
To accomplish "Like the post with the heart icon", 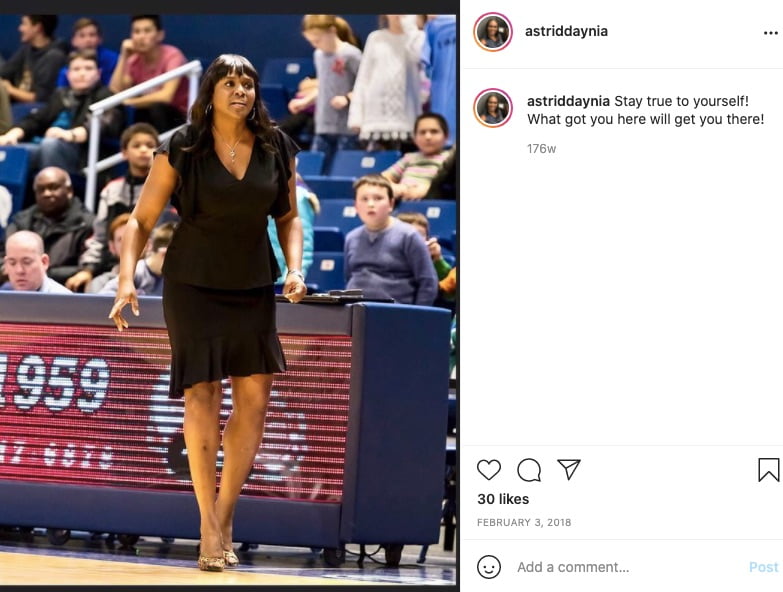I will (x=489, y=470).
